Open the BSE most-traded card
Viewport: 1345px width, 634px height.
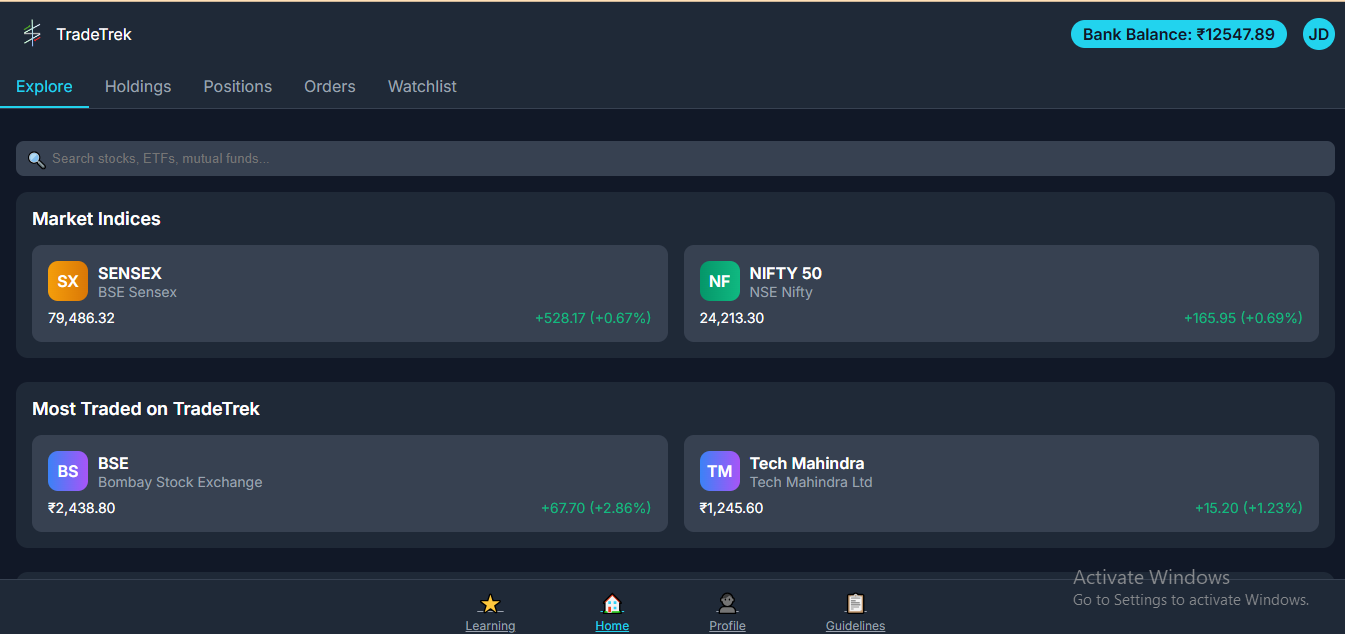point(350,484)
